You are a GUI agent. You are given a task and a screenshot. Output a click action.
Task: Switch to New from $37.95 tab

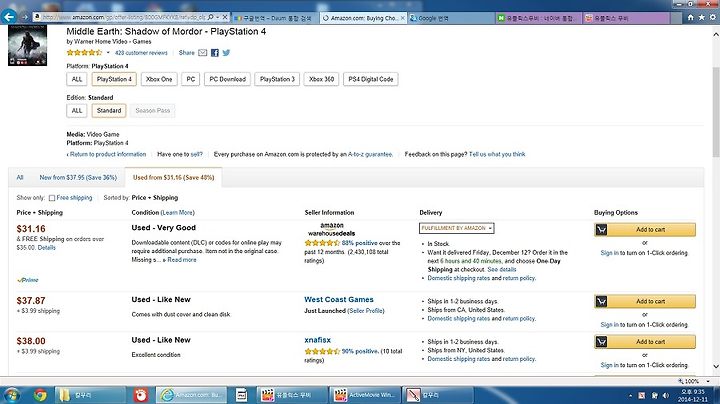coord(78,178)
